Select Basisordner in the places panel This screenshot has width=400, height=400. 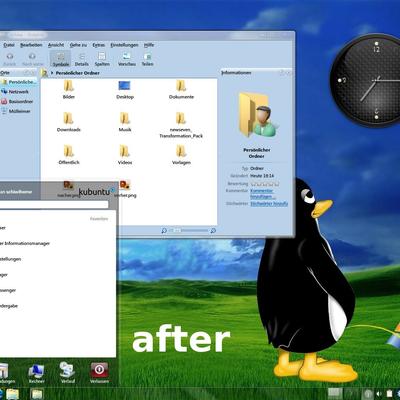pos(17,101)
